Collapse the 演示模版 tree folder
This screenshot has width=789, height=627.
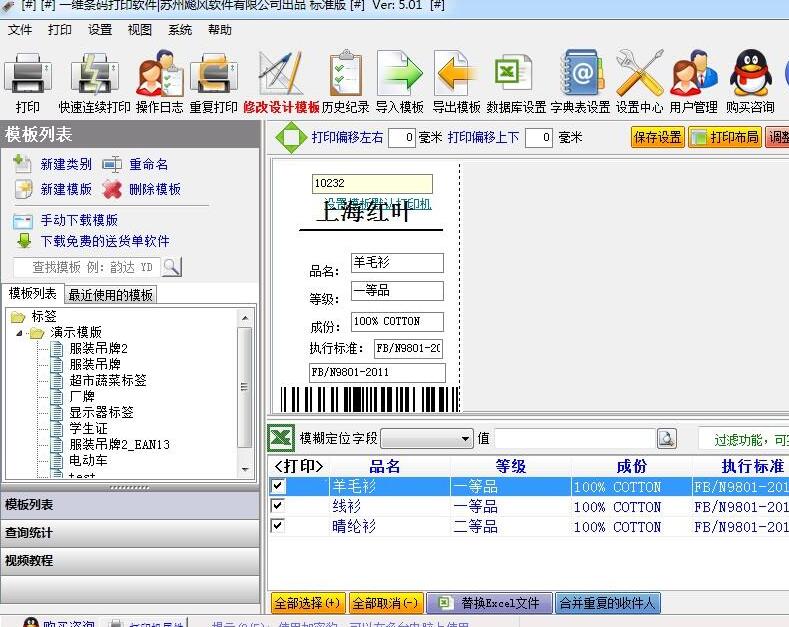(x=19, y=333)
